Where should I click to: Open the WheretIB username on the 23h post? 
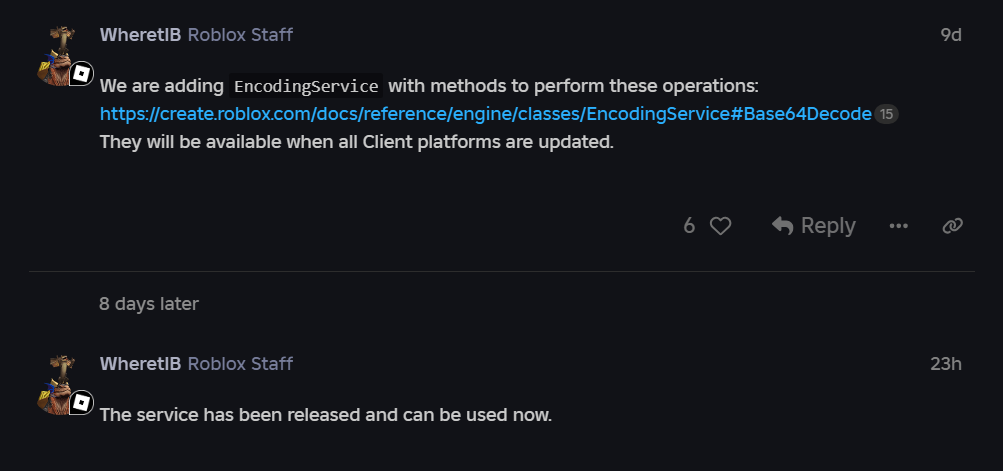[x=140, y=363]
